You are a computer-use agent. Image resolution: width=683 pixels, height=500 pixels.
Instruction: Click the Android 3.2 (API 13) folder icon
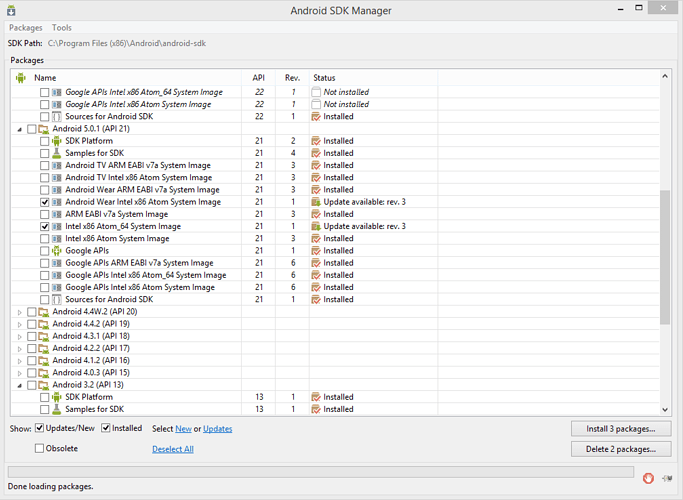coord(44,385)
